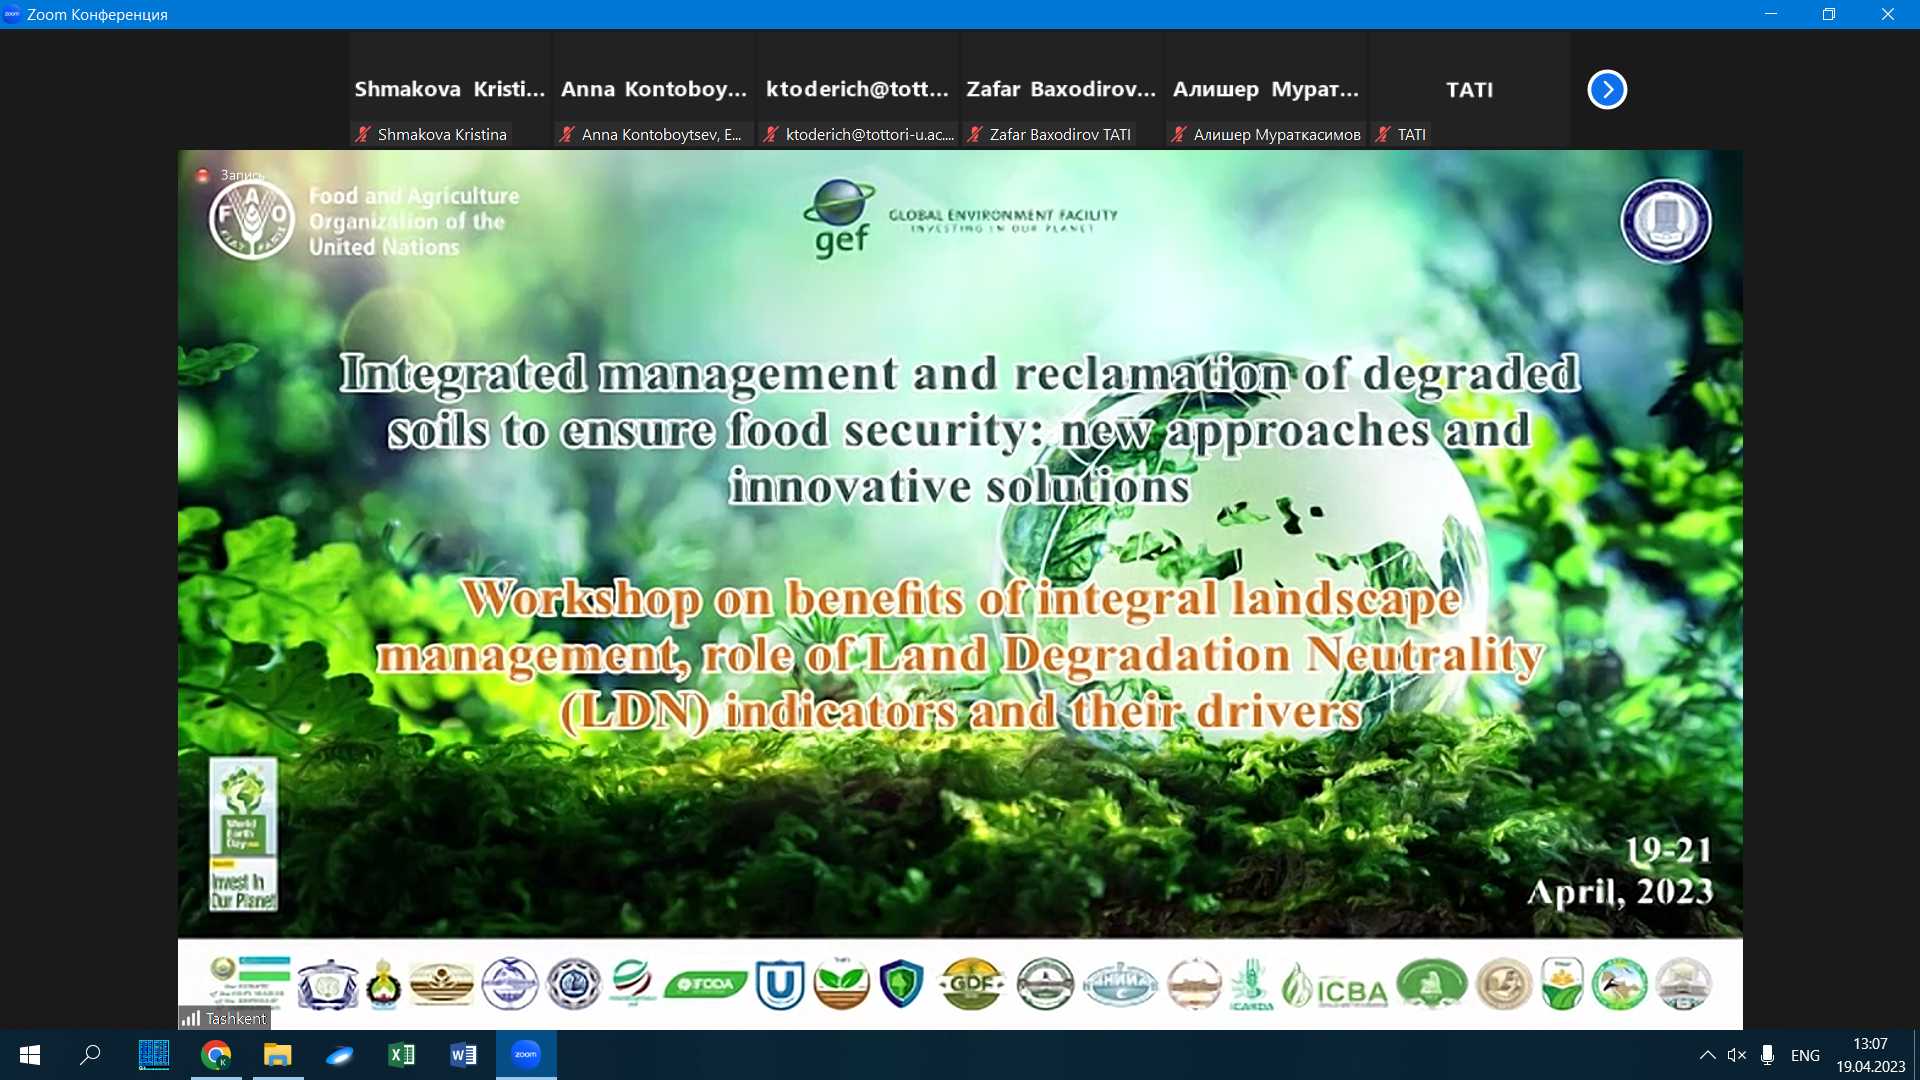Expand hidden system tray icons chevron
This screenshot has height=1080, width=1920.
(x=1707, y=1055)
